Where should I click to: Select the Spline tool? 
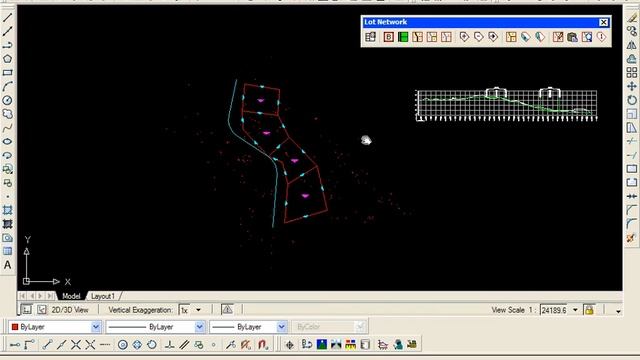[x=7, y=128]
